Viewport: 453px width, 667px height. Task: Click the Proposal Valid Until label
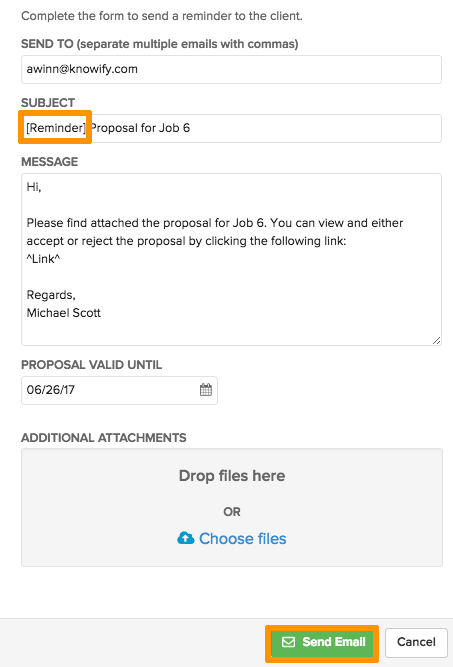click(x=91, y=365)
